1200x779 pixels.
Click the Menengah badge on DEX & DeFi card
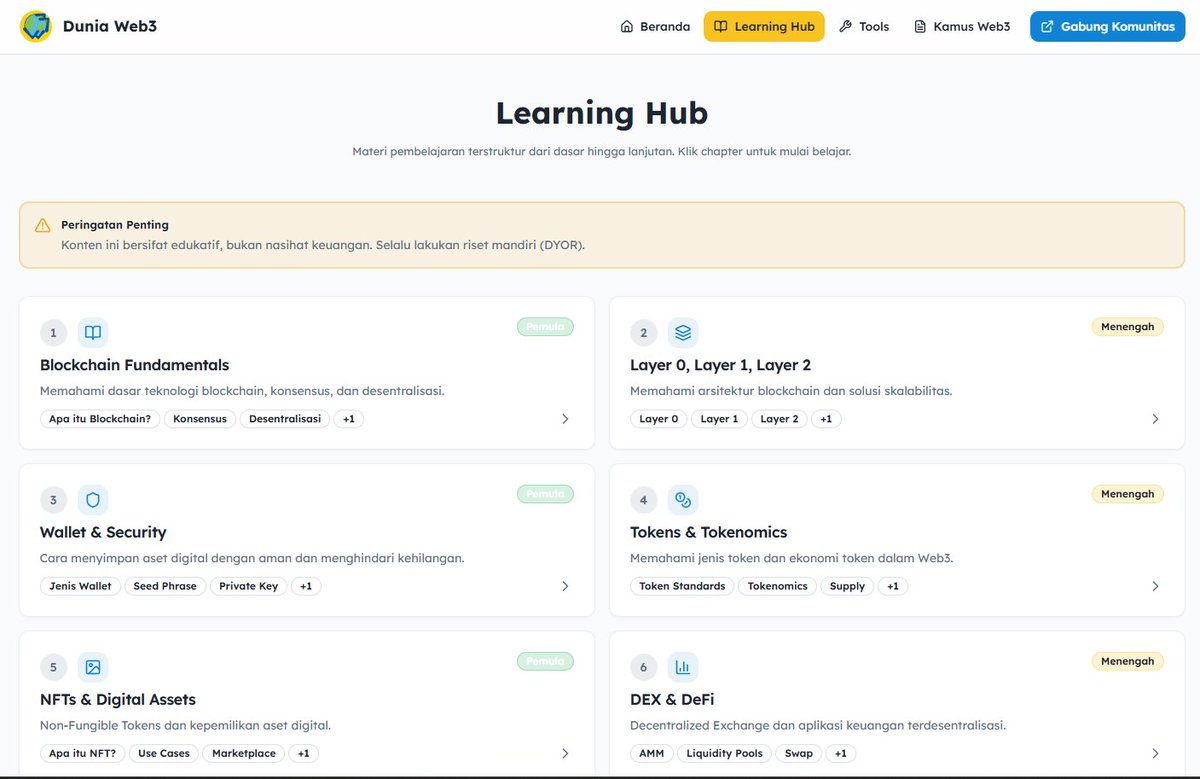tap(1128, 660)
